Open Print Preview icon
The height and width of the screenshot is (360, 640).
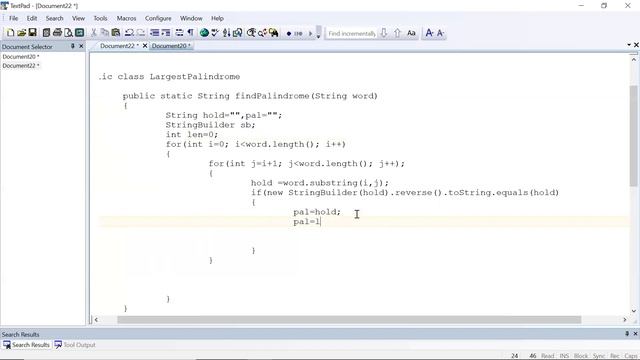[x=69, y=33]
